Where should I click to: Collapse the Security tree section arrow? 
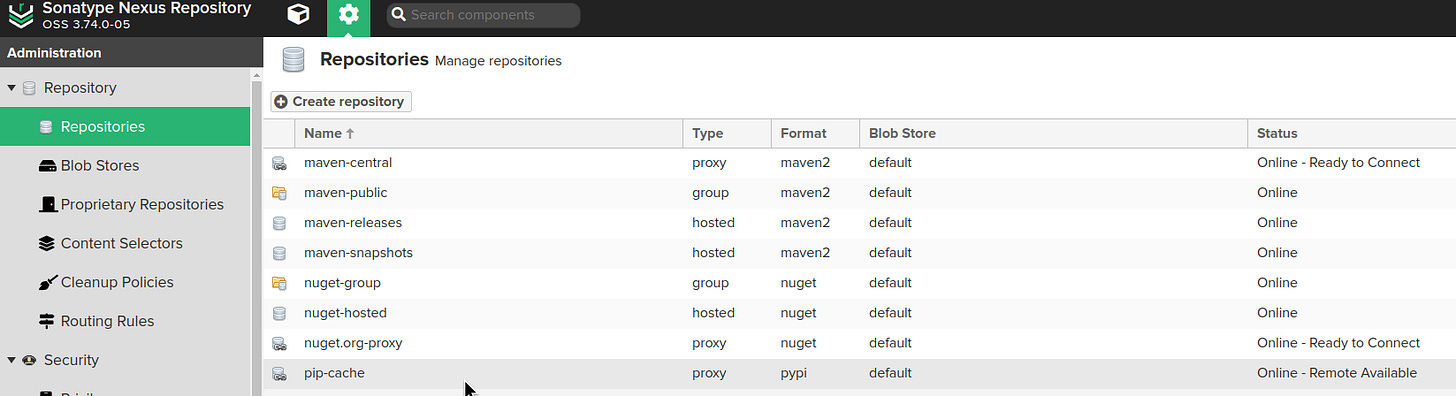coord(11,360)
